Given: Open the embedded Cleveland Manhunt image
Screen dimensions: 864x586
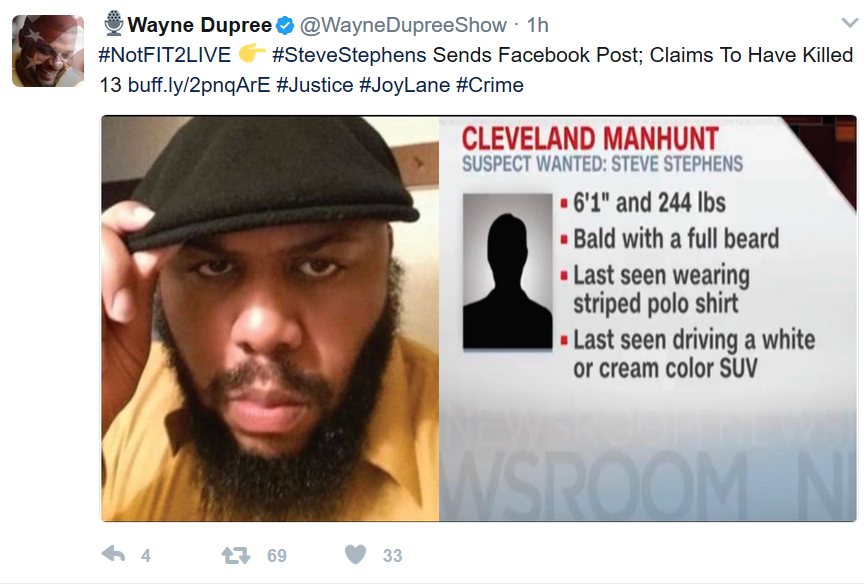Looking at the screenshot, I should (x=478, y=319).
